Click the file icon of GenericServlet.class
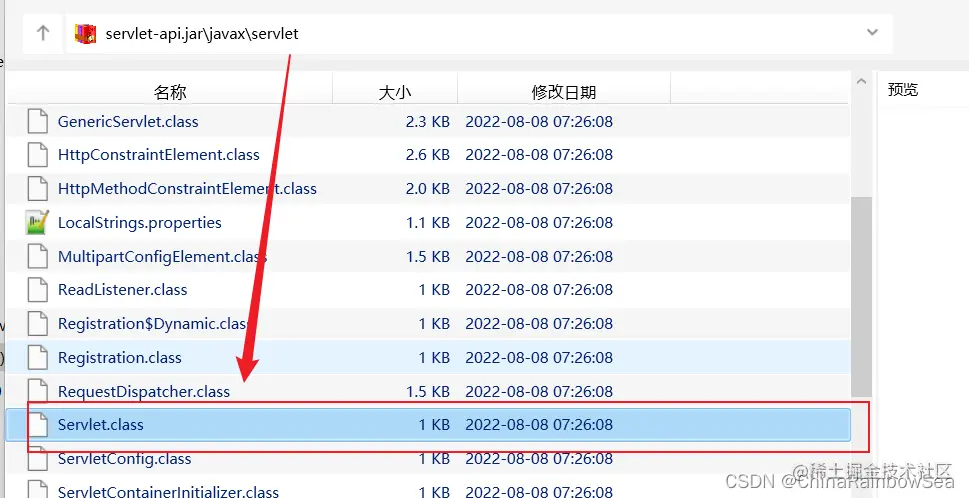 point(38,121)
